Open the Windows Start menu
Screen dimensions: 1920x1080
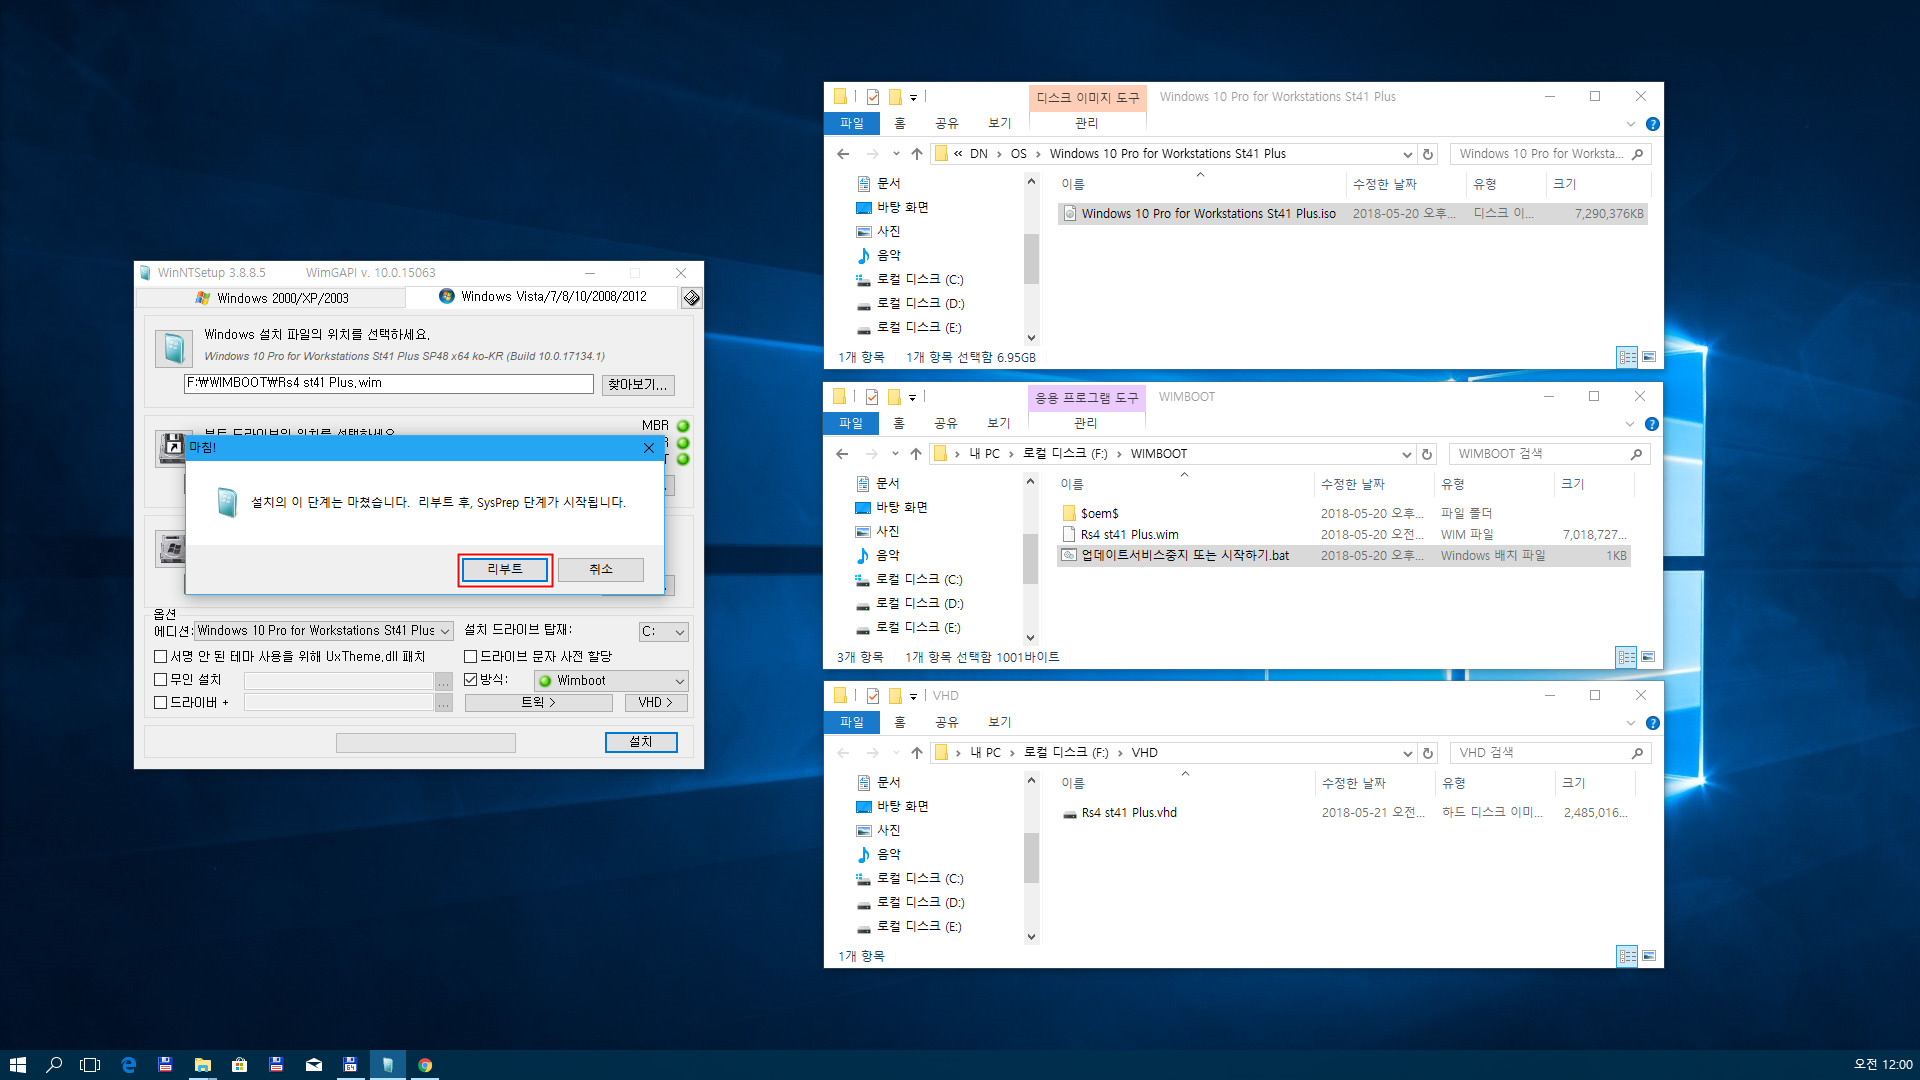point(17,1065)
